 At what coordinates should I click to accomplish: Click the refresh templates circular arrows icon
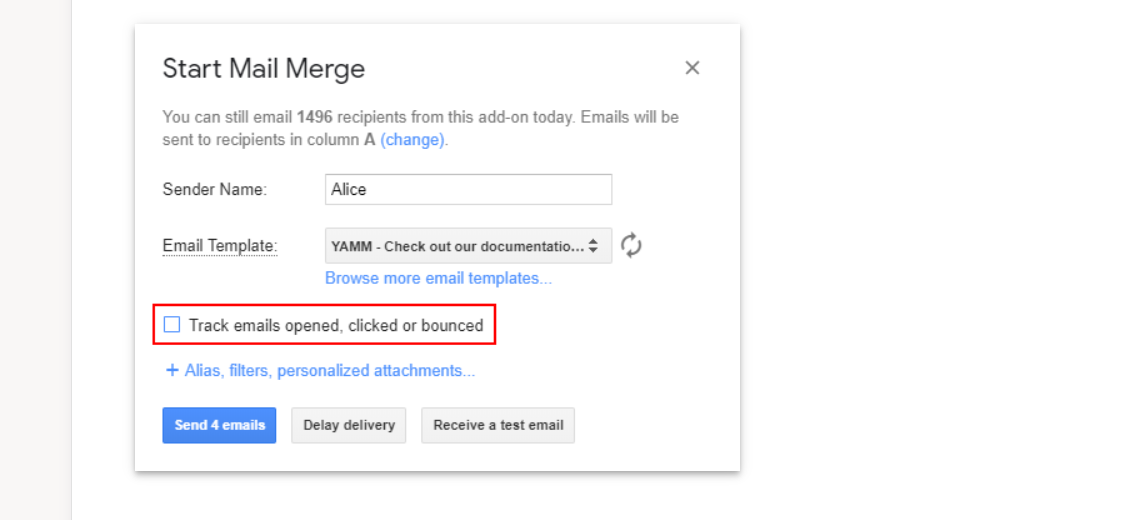631,245
